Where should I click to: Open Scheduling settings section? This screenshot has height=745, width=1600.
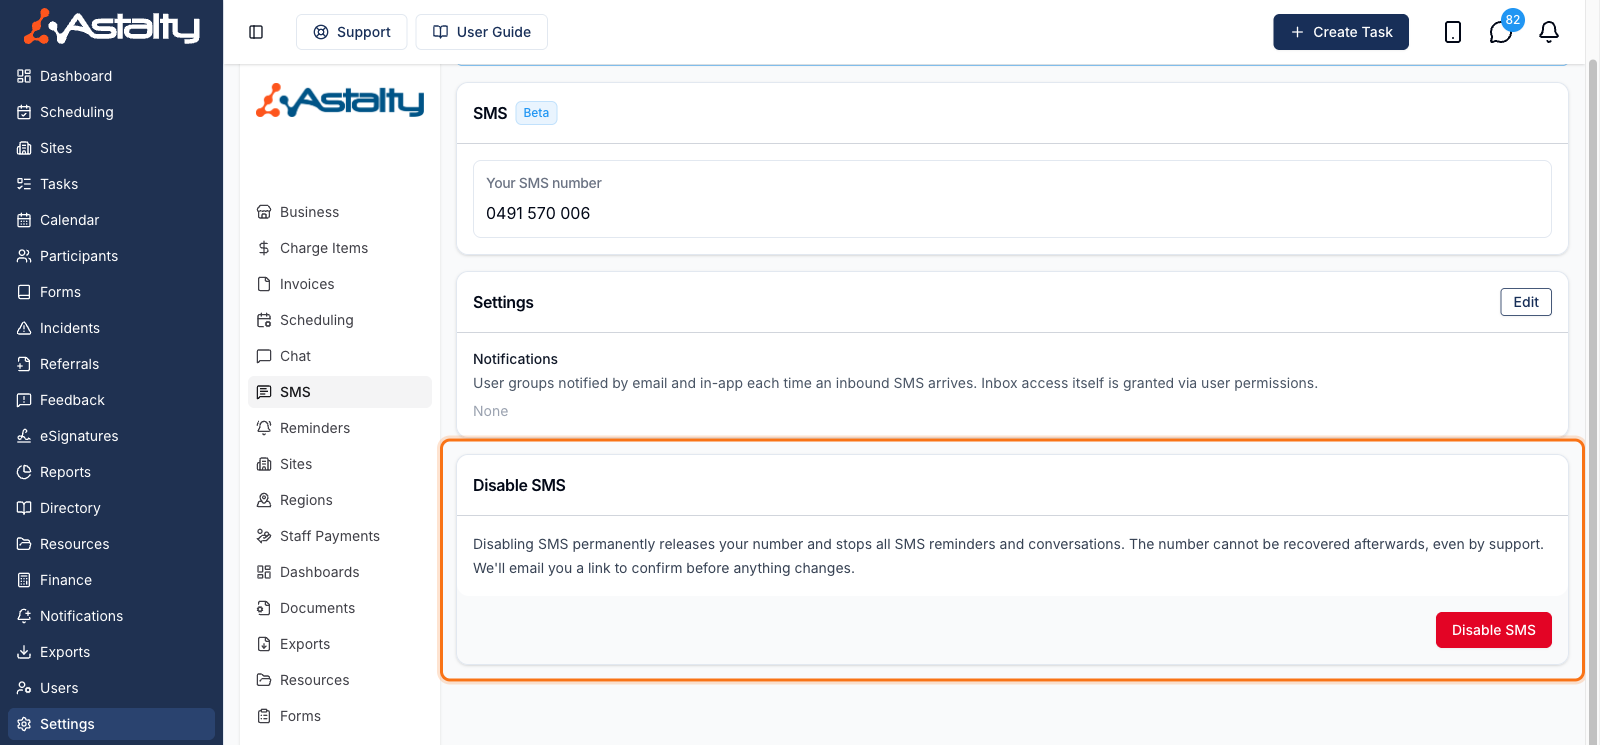click(340, 320)
